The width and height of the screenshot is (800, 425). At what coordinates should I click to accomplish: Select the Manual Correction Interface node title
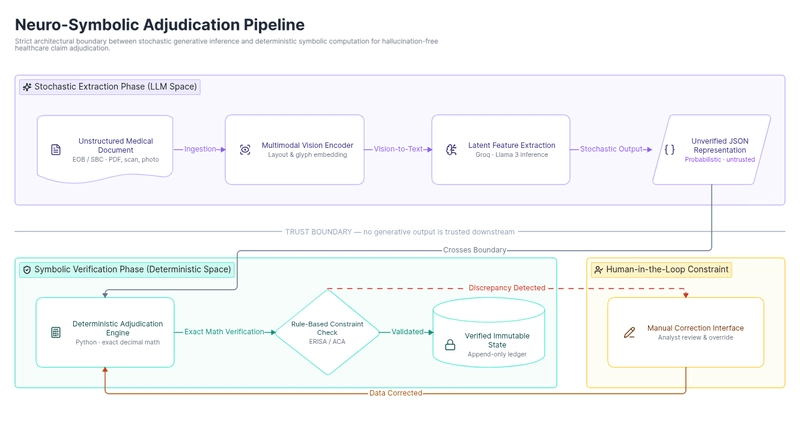(x=695, y=328)
